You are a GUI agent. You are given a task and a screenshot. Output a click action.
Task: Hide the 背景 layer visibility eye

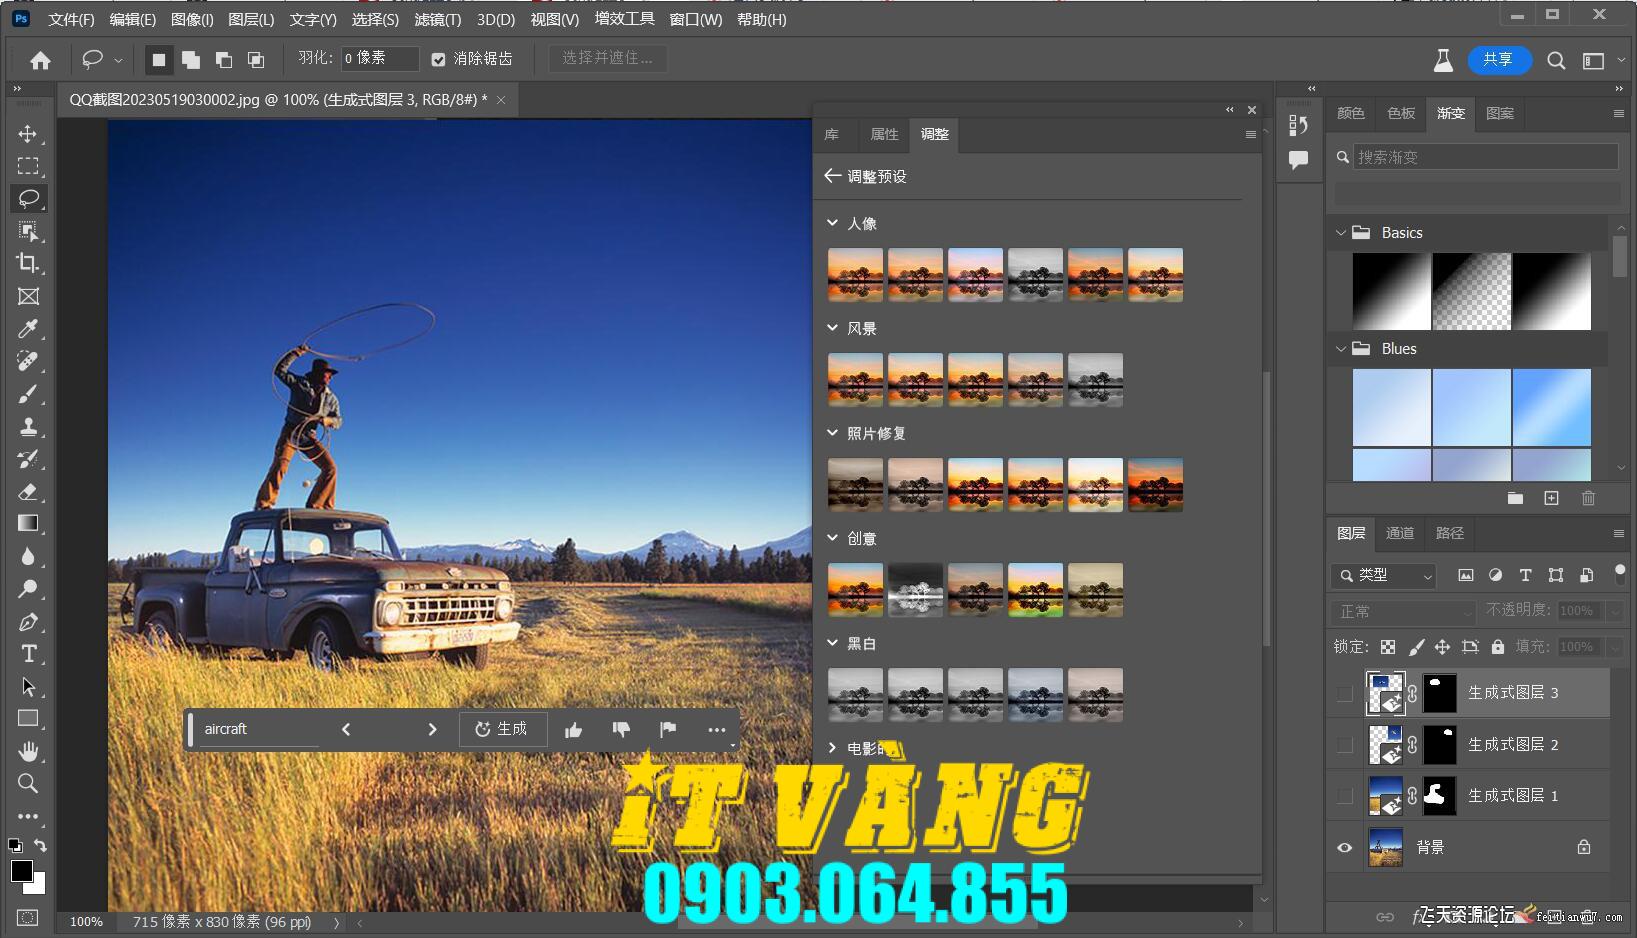tap(1344, 847)
